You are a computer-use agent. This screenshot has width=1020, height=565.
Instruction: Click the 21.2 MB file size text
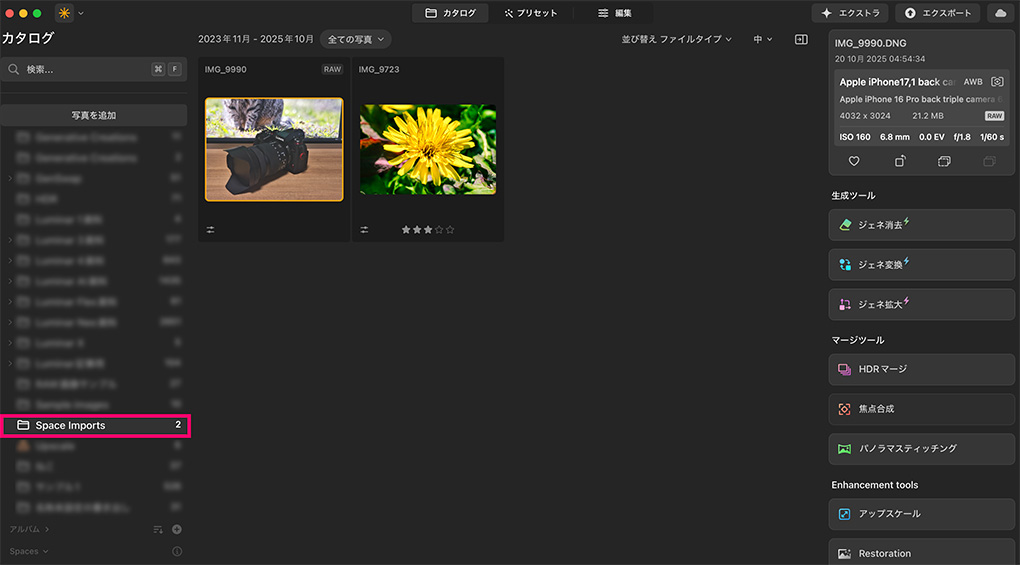[x=928, y=116]
